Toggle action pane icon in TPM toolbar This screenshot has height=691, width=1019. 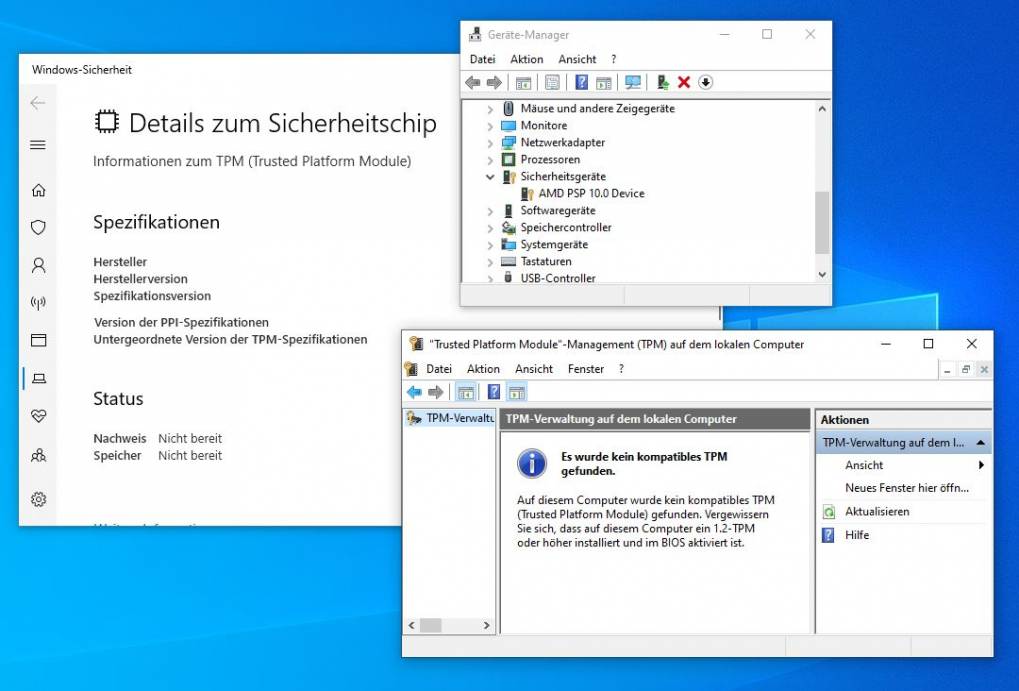pyautogui.click(x=517, y=392)
